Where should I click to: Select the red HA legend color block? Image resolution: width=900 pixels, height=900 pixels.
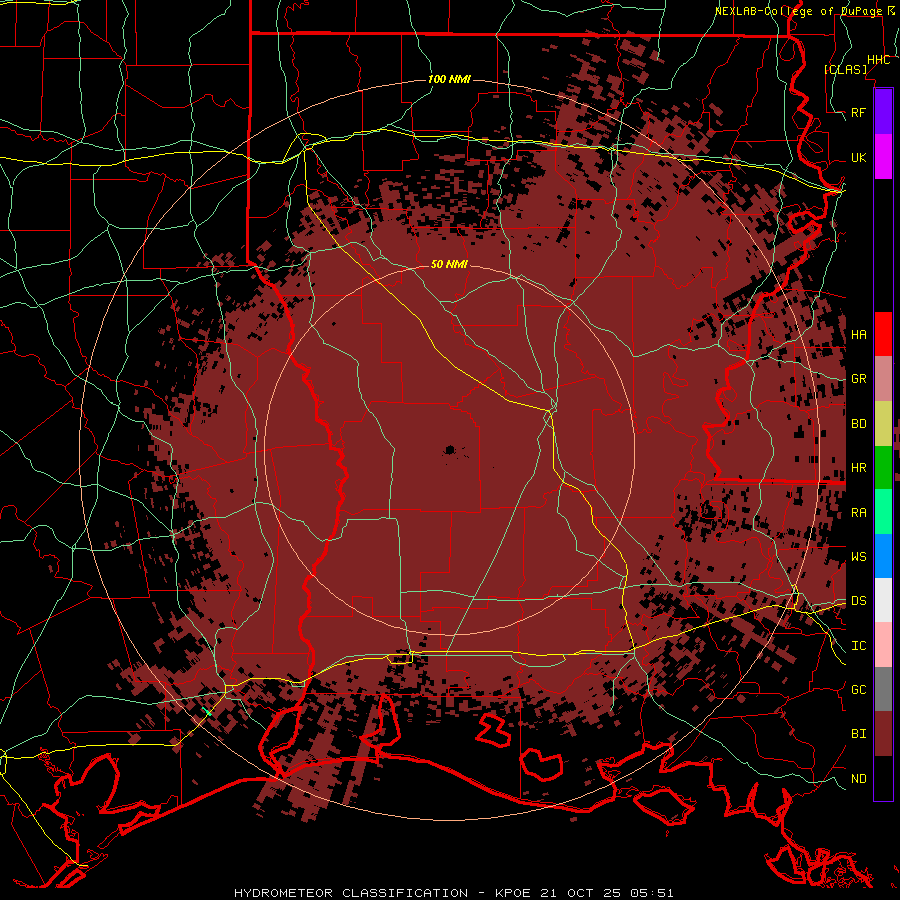click(x=883, y=333)
